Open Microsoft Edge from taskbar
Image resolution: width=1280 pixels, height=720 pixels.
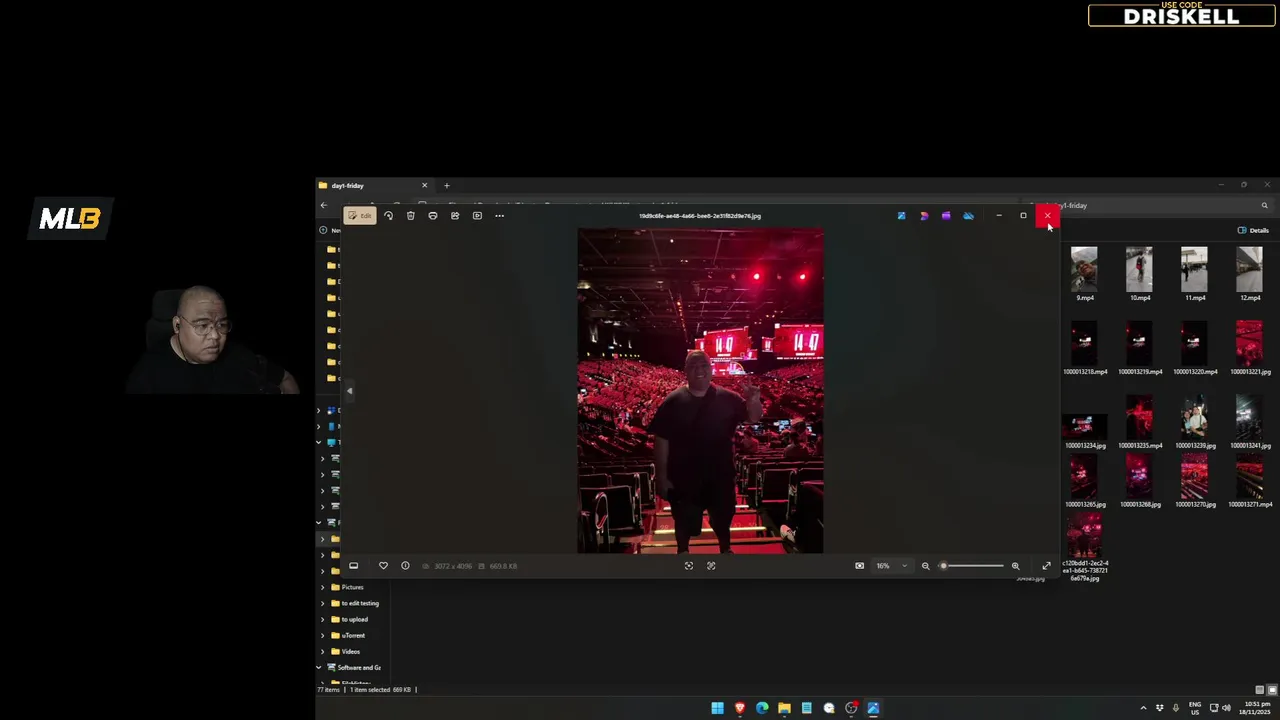[x=762, y=708]
